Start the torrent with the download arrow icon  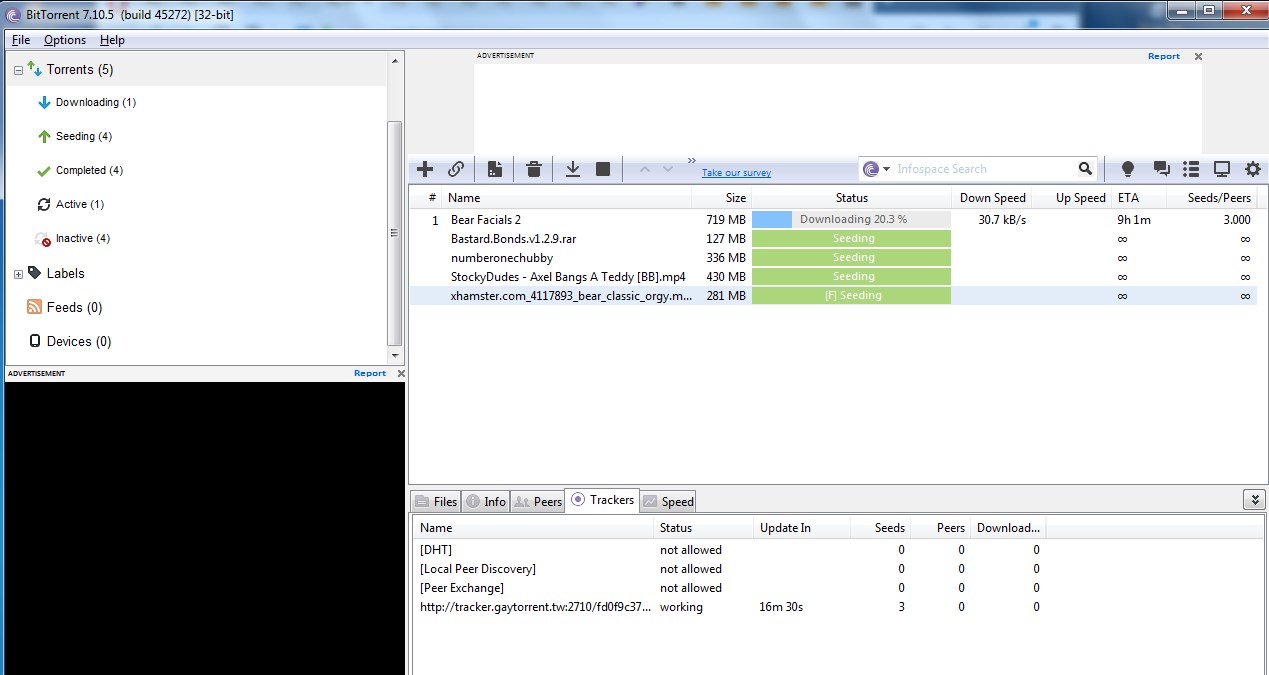pyautogui.click(x=572, y=169)
